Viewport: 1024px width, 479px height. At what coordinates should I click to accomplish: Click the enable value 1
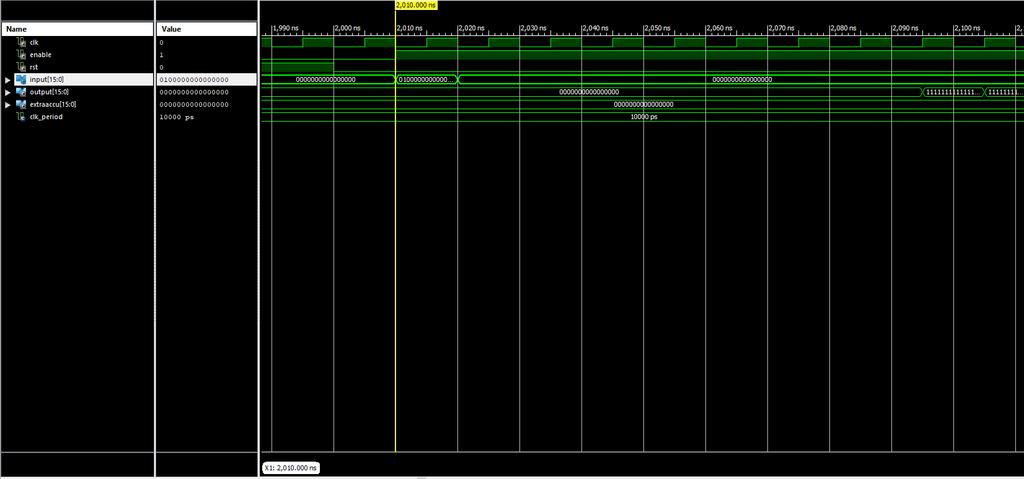coord(161,55)
